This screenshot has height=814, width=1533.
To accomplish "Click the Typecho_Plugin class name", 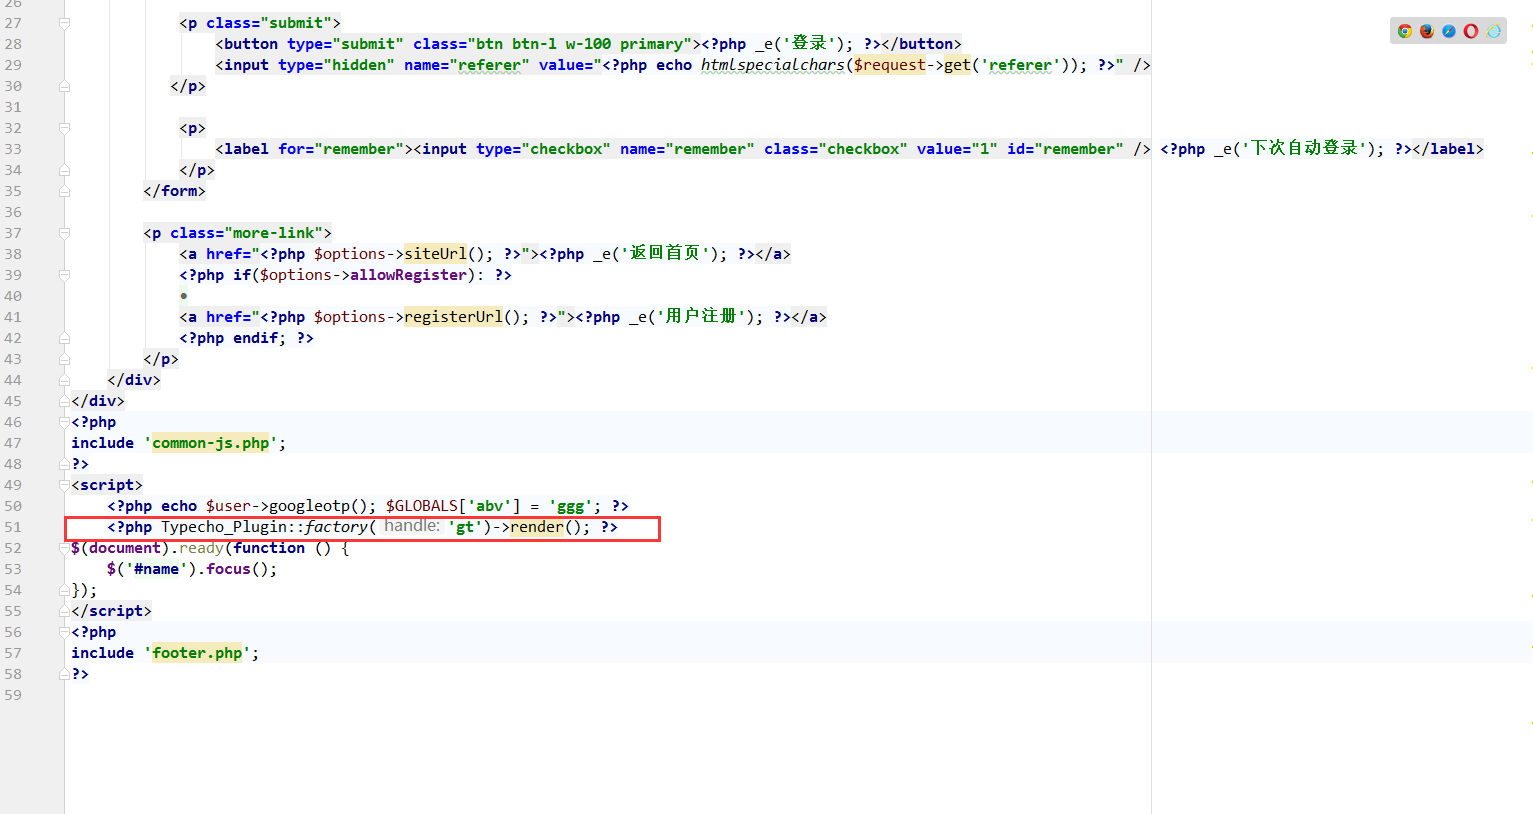I will (224, 527).
